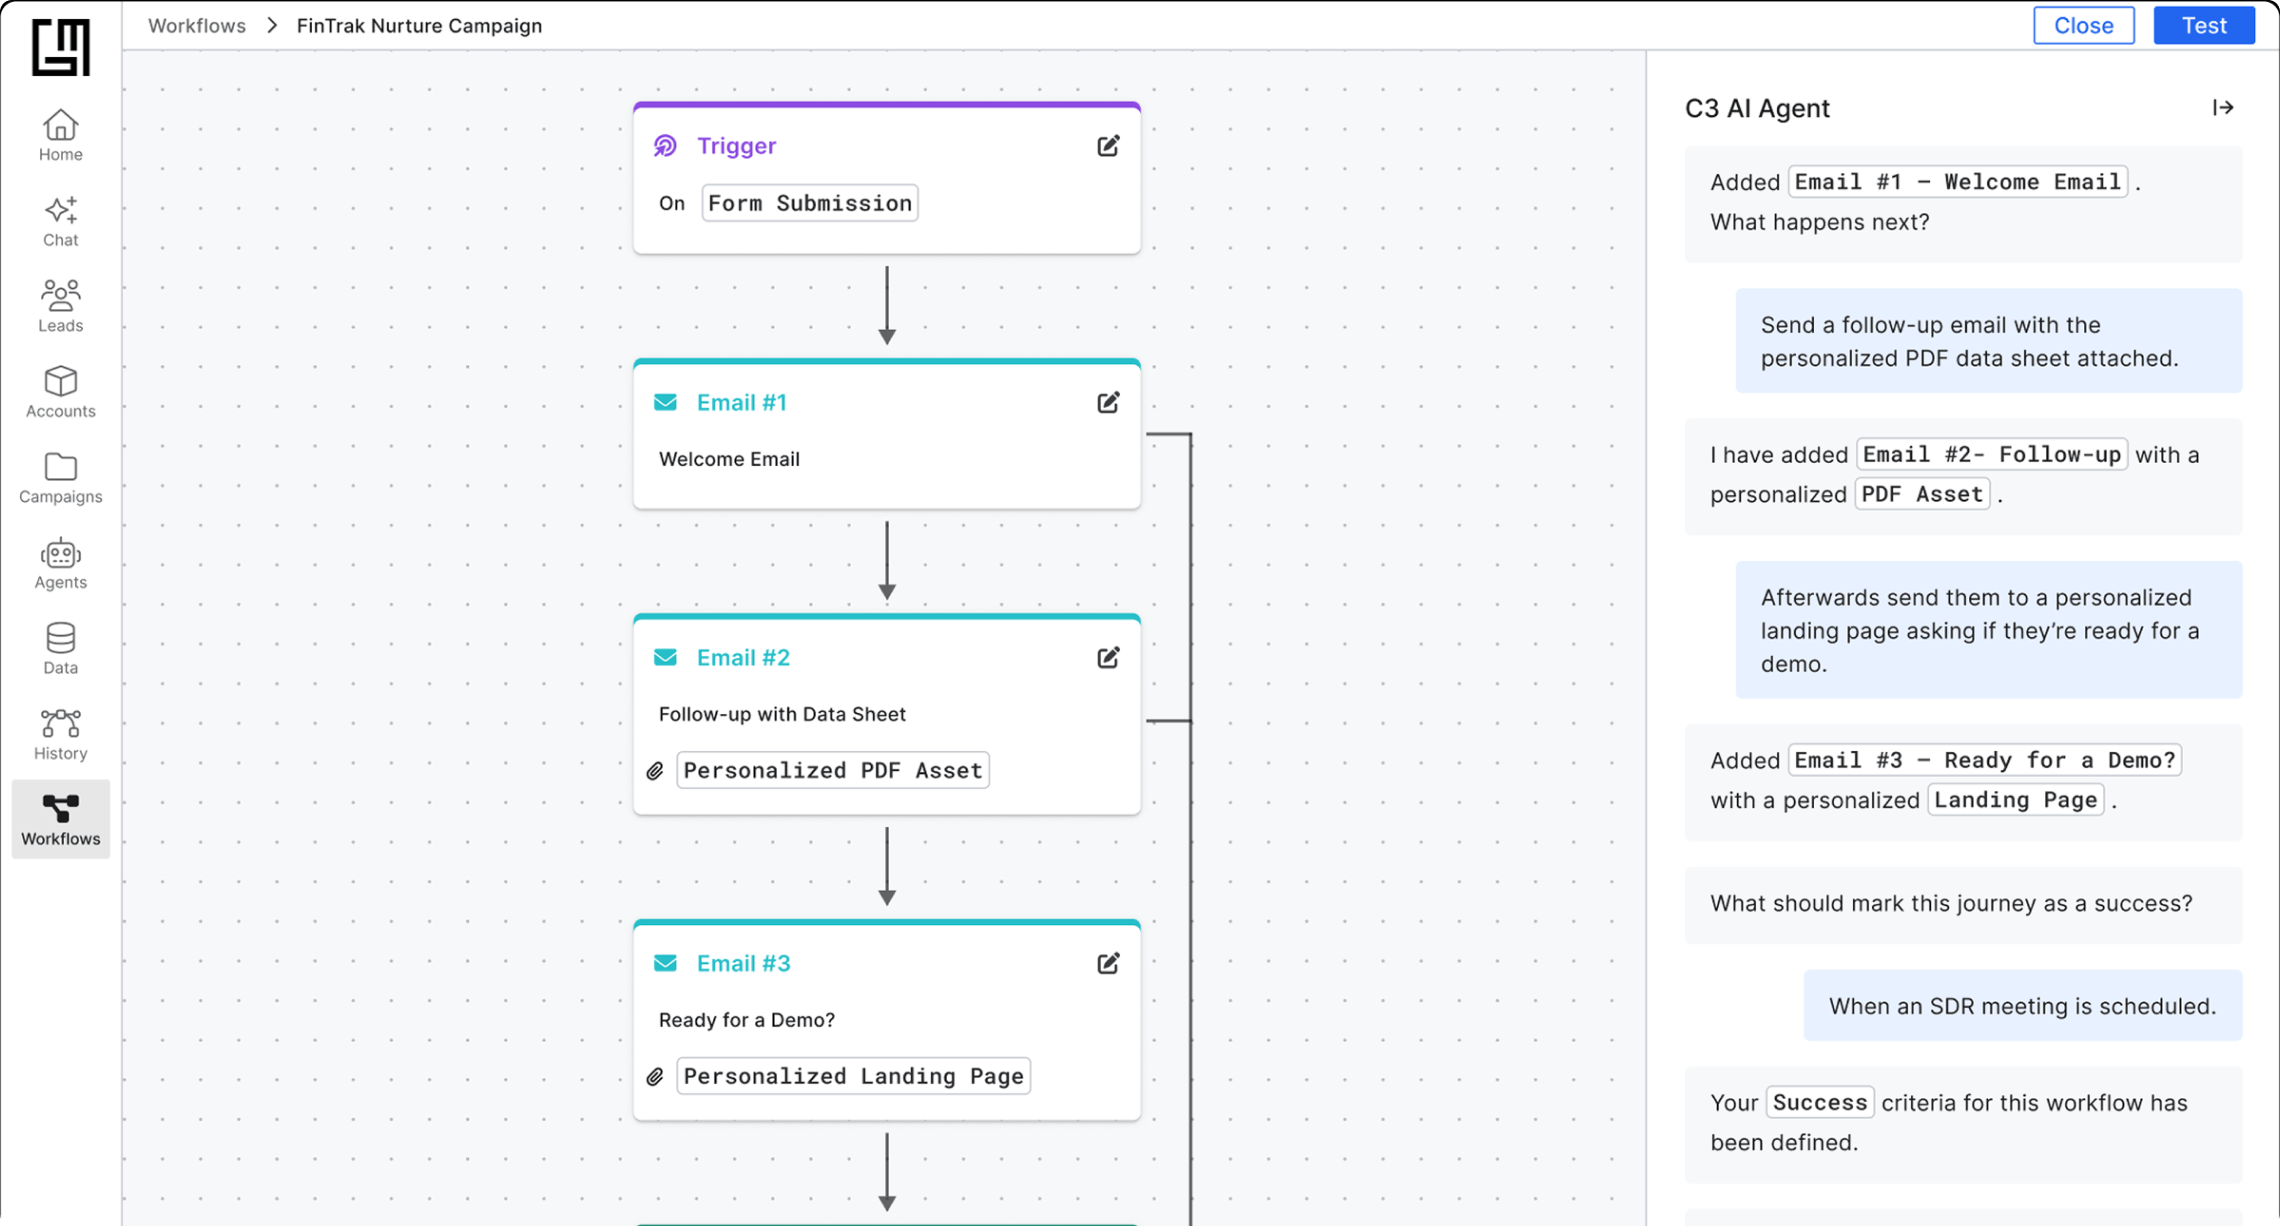This screenshot has width=2280, height=1226.
Task: Click the PDF Asset chip in chat
Action: (1922, 494)
